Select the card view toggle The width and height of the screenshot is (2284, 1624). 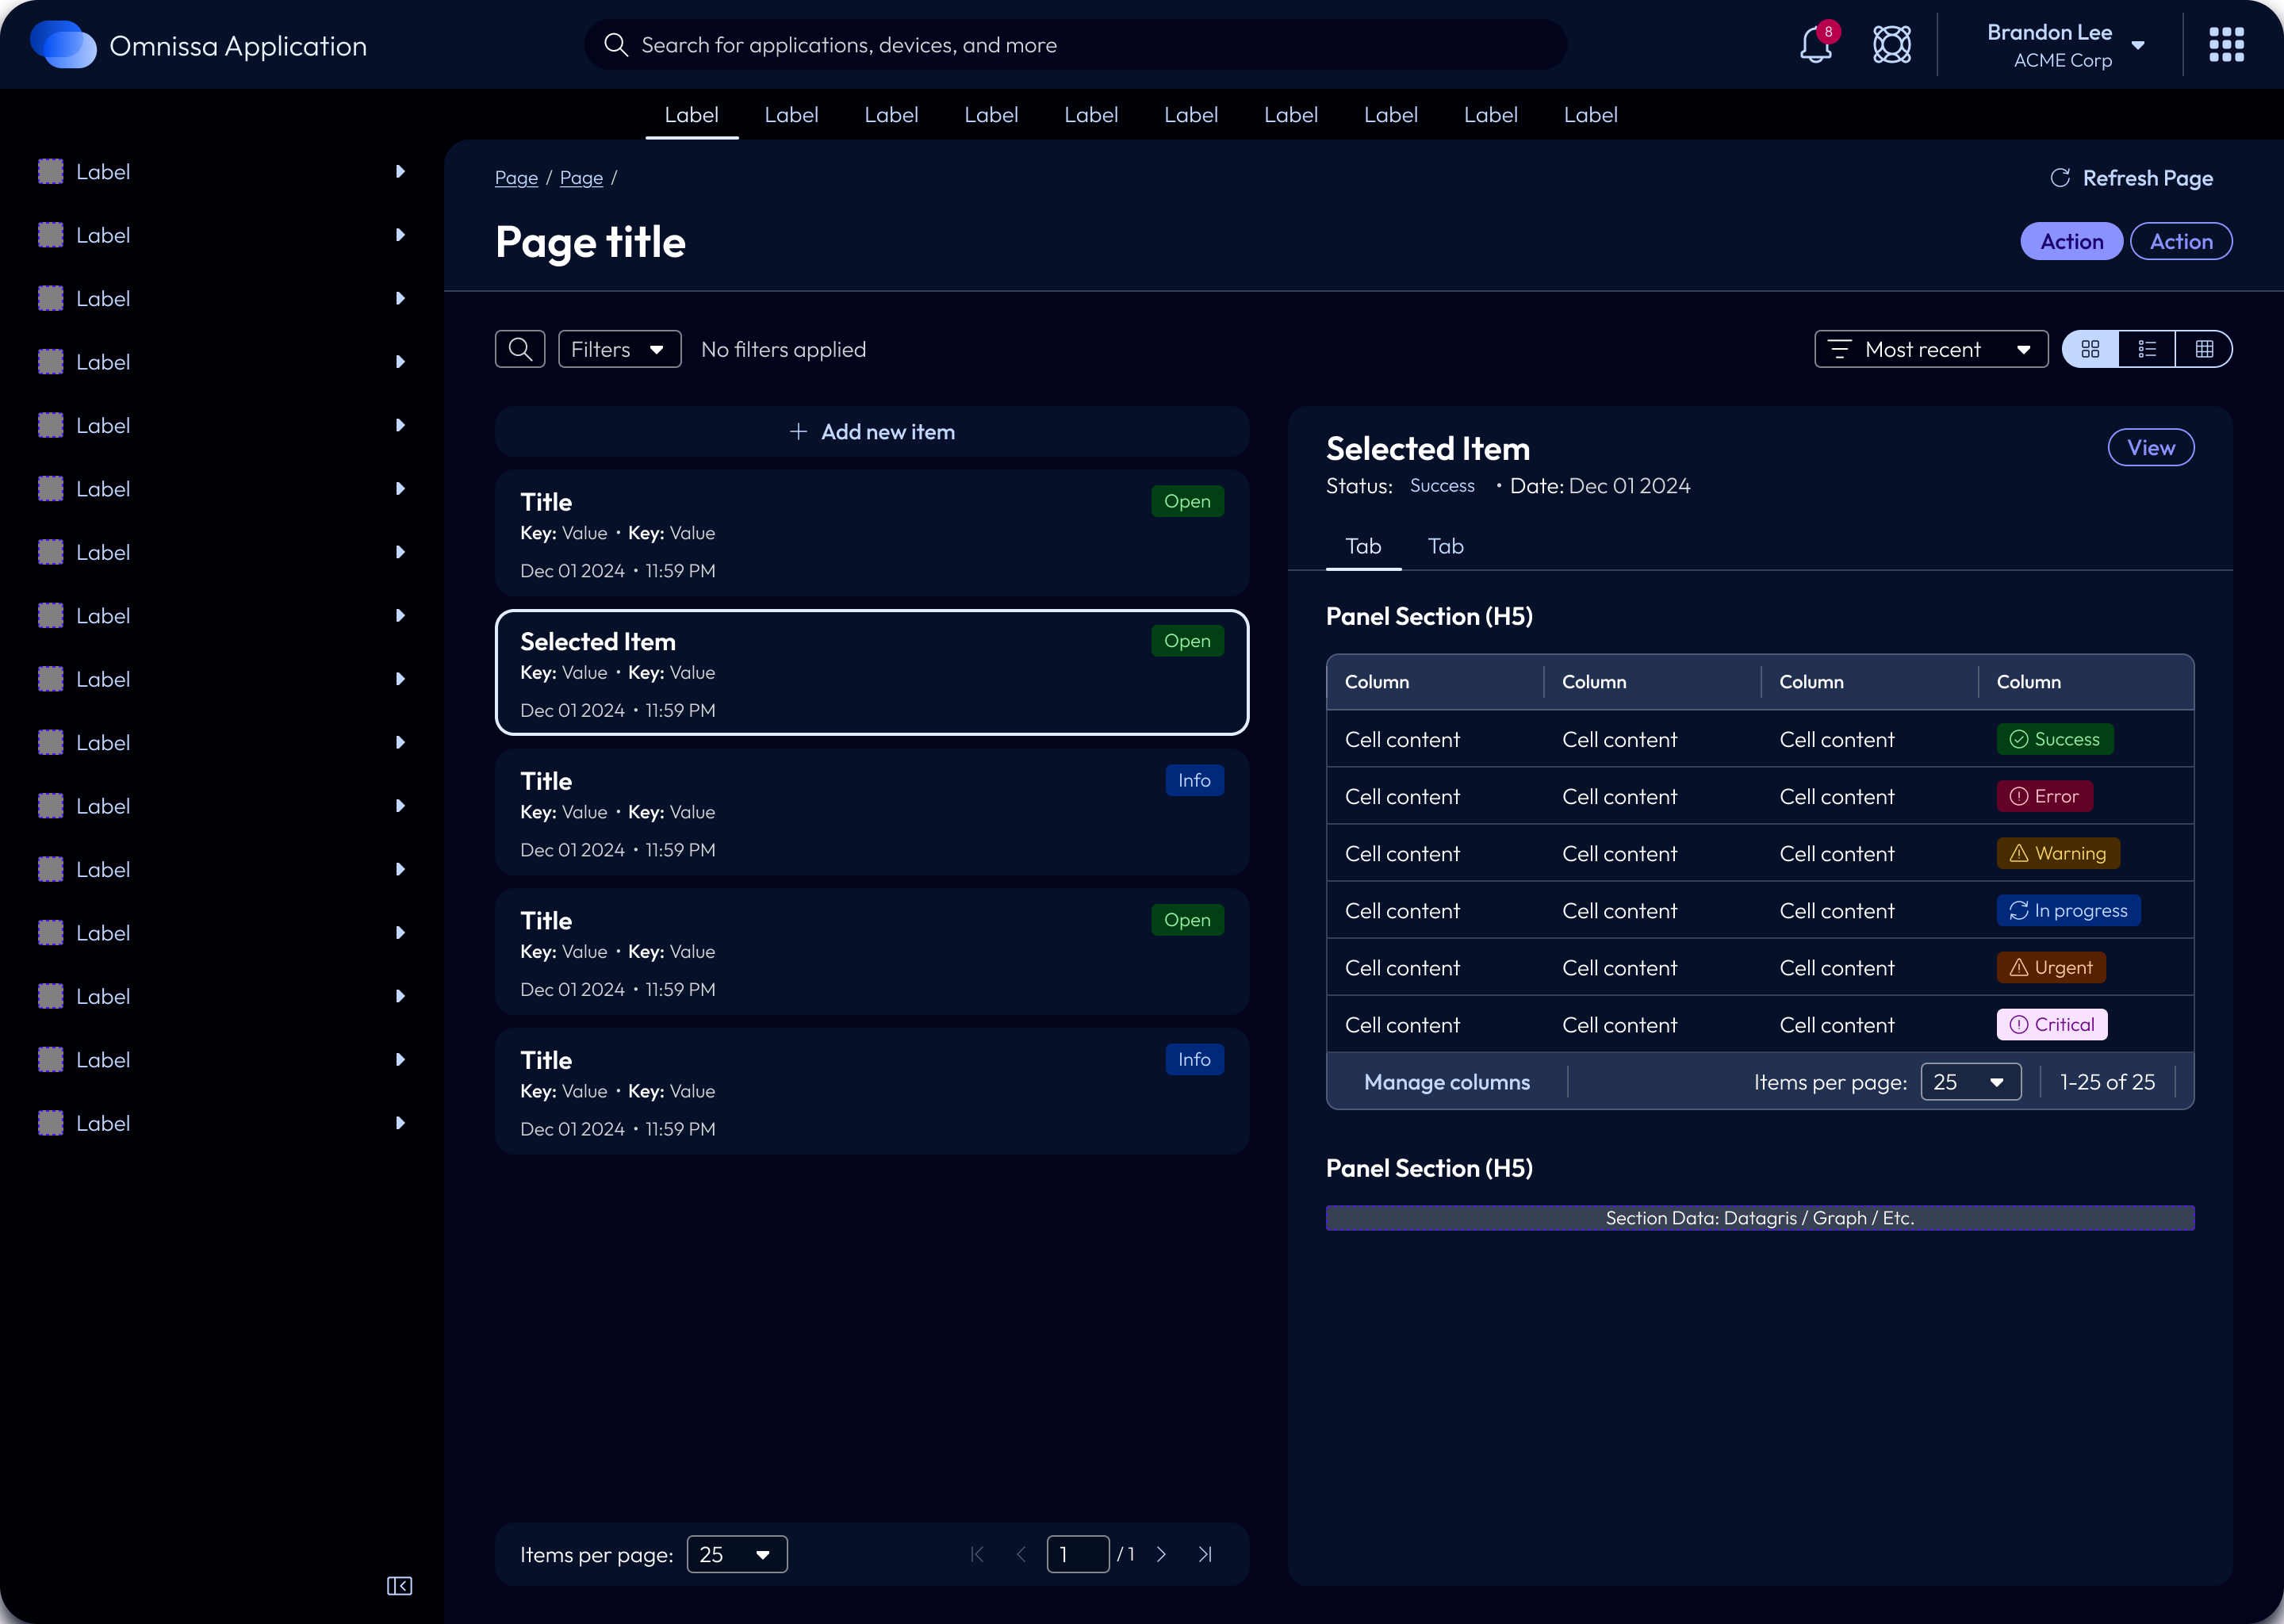(x=2090, y=348)
